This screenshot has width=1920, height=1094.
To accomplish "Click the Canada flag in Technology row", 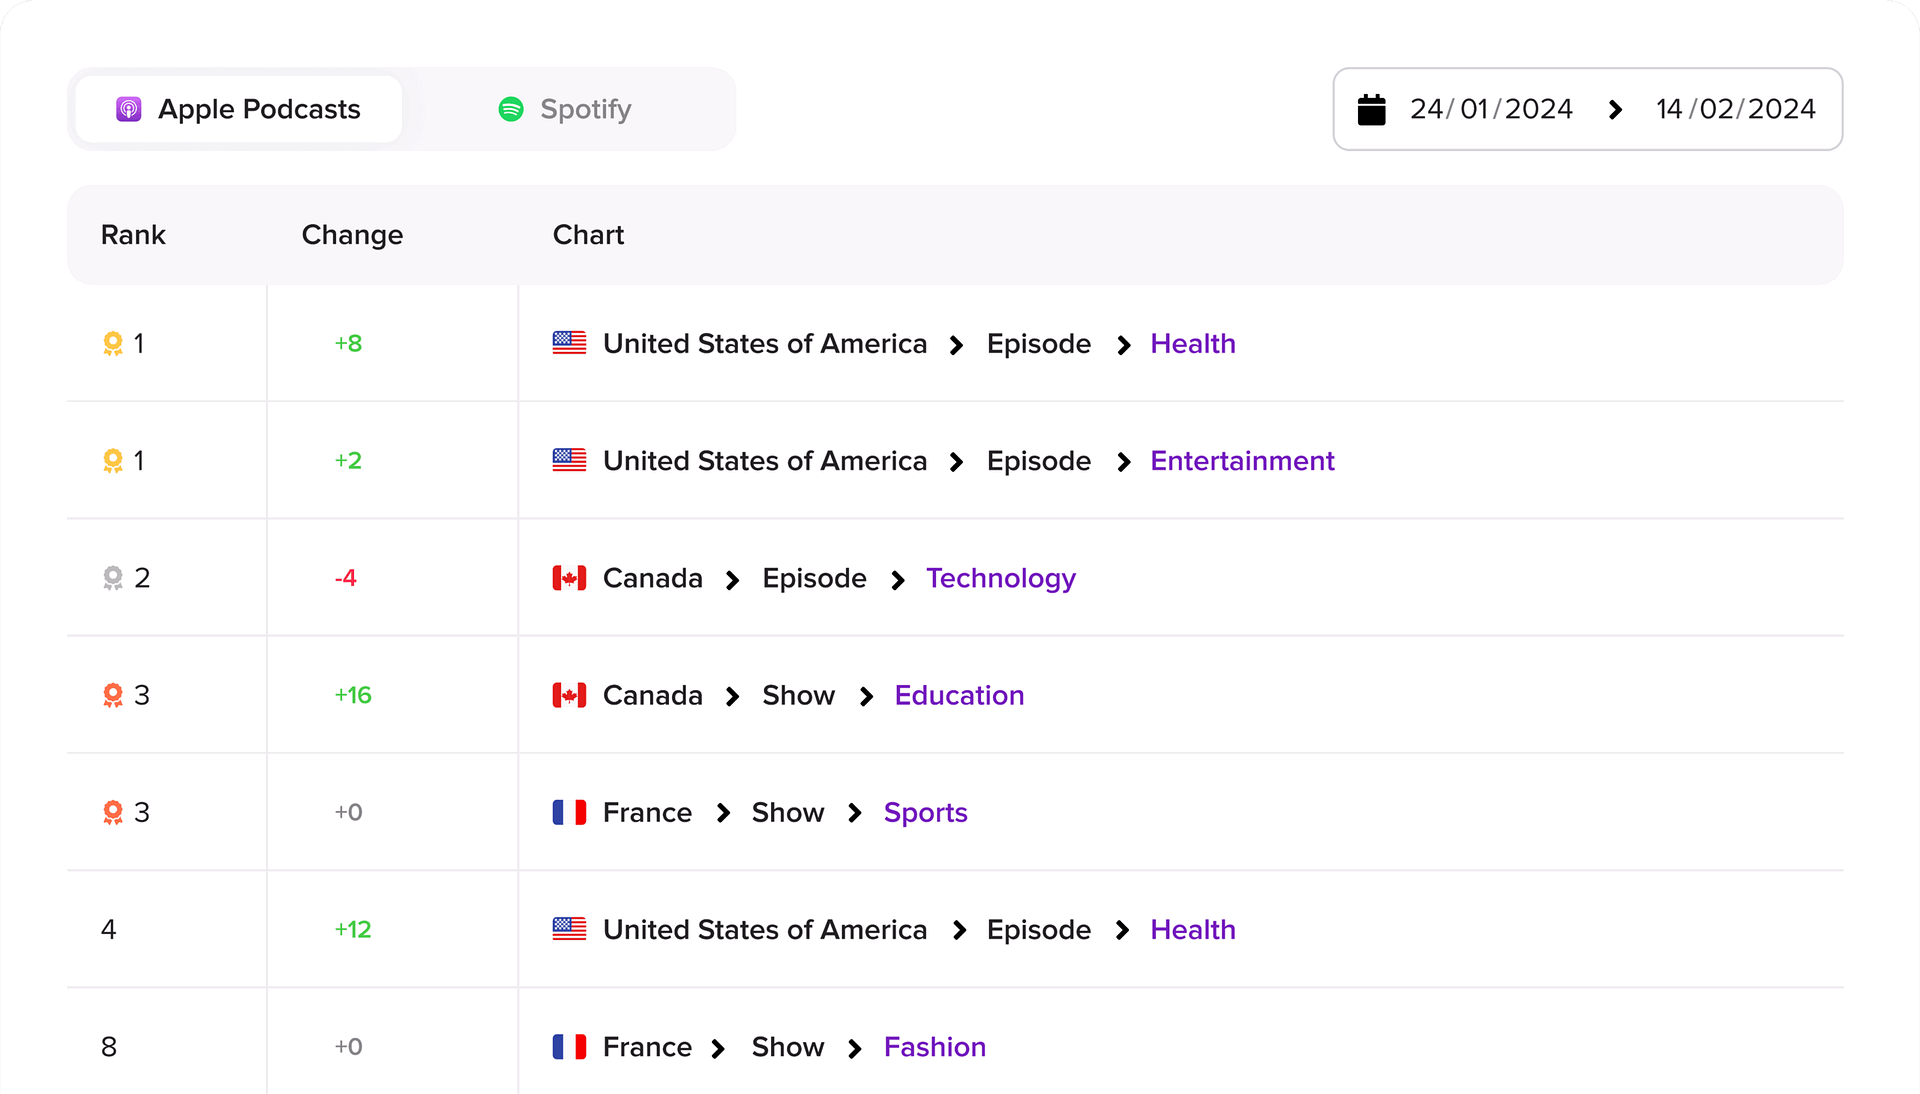I will 569,578.
